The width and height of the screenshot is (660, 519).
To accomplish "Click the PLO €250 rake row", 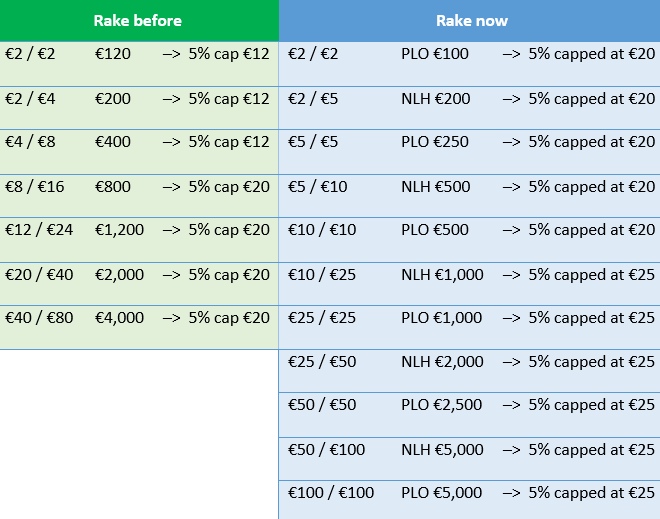I will (471, 142).
